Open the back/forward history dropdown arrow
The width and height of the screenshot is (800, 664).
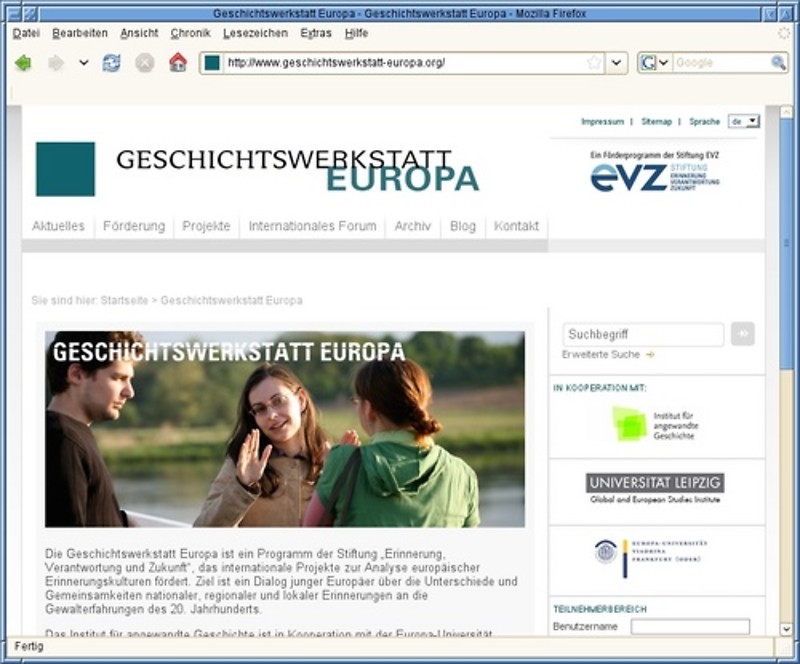(84, 63)
